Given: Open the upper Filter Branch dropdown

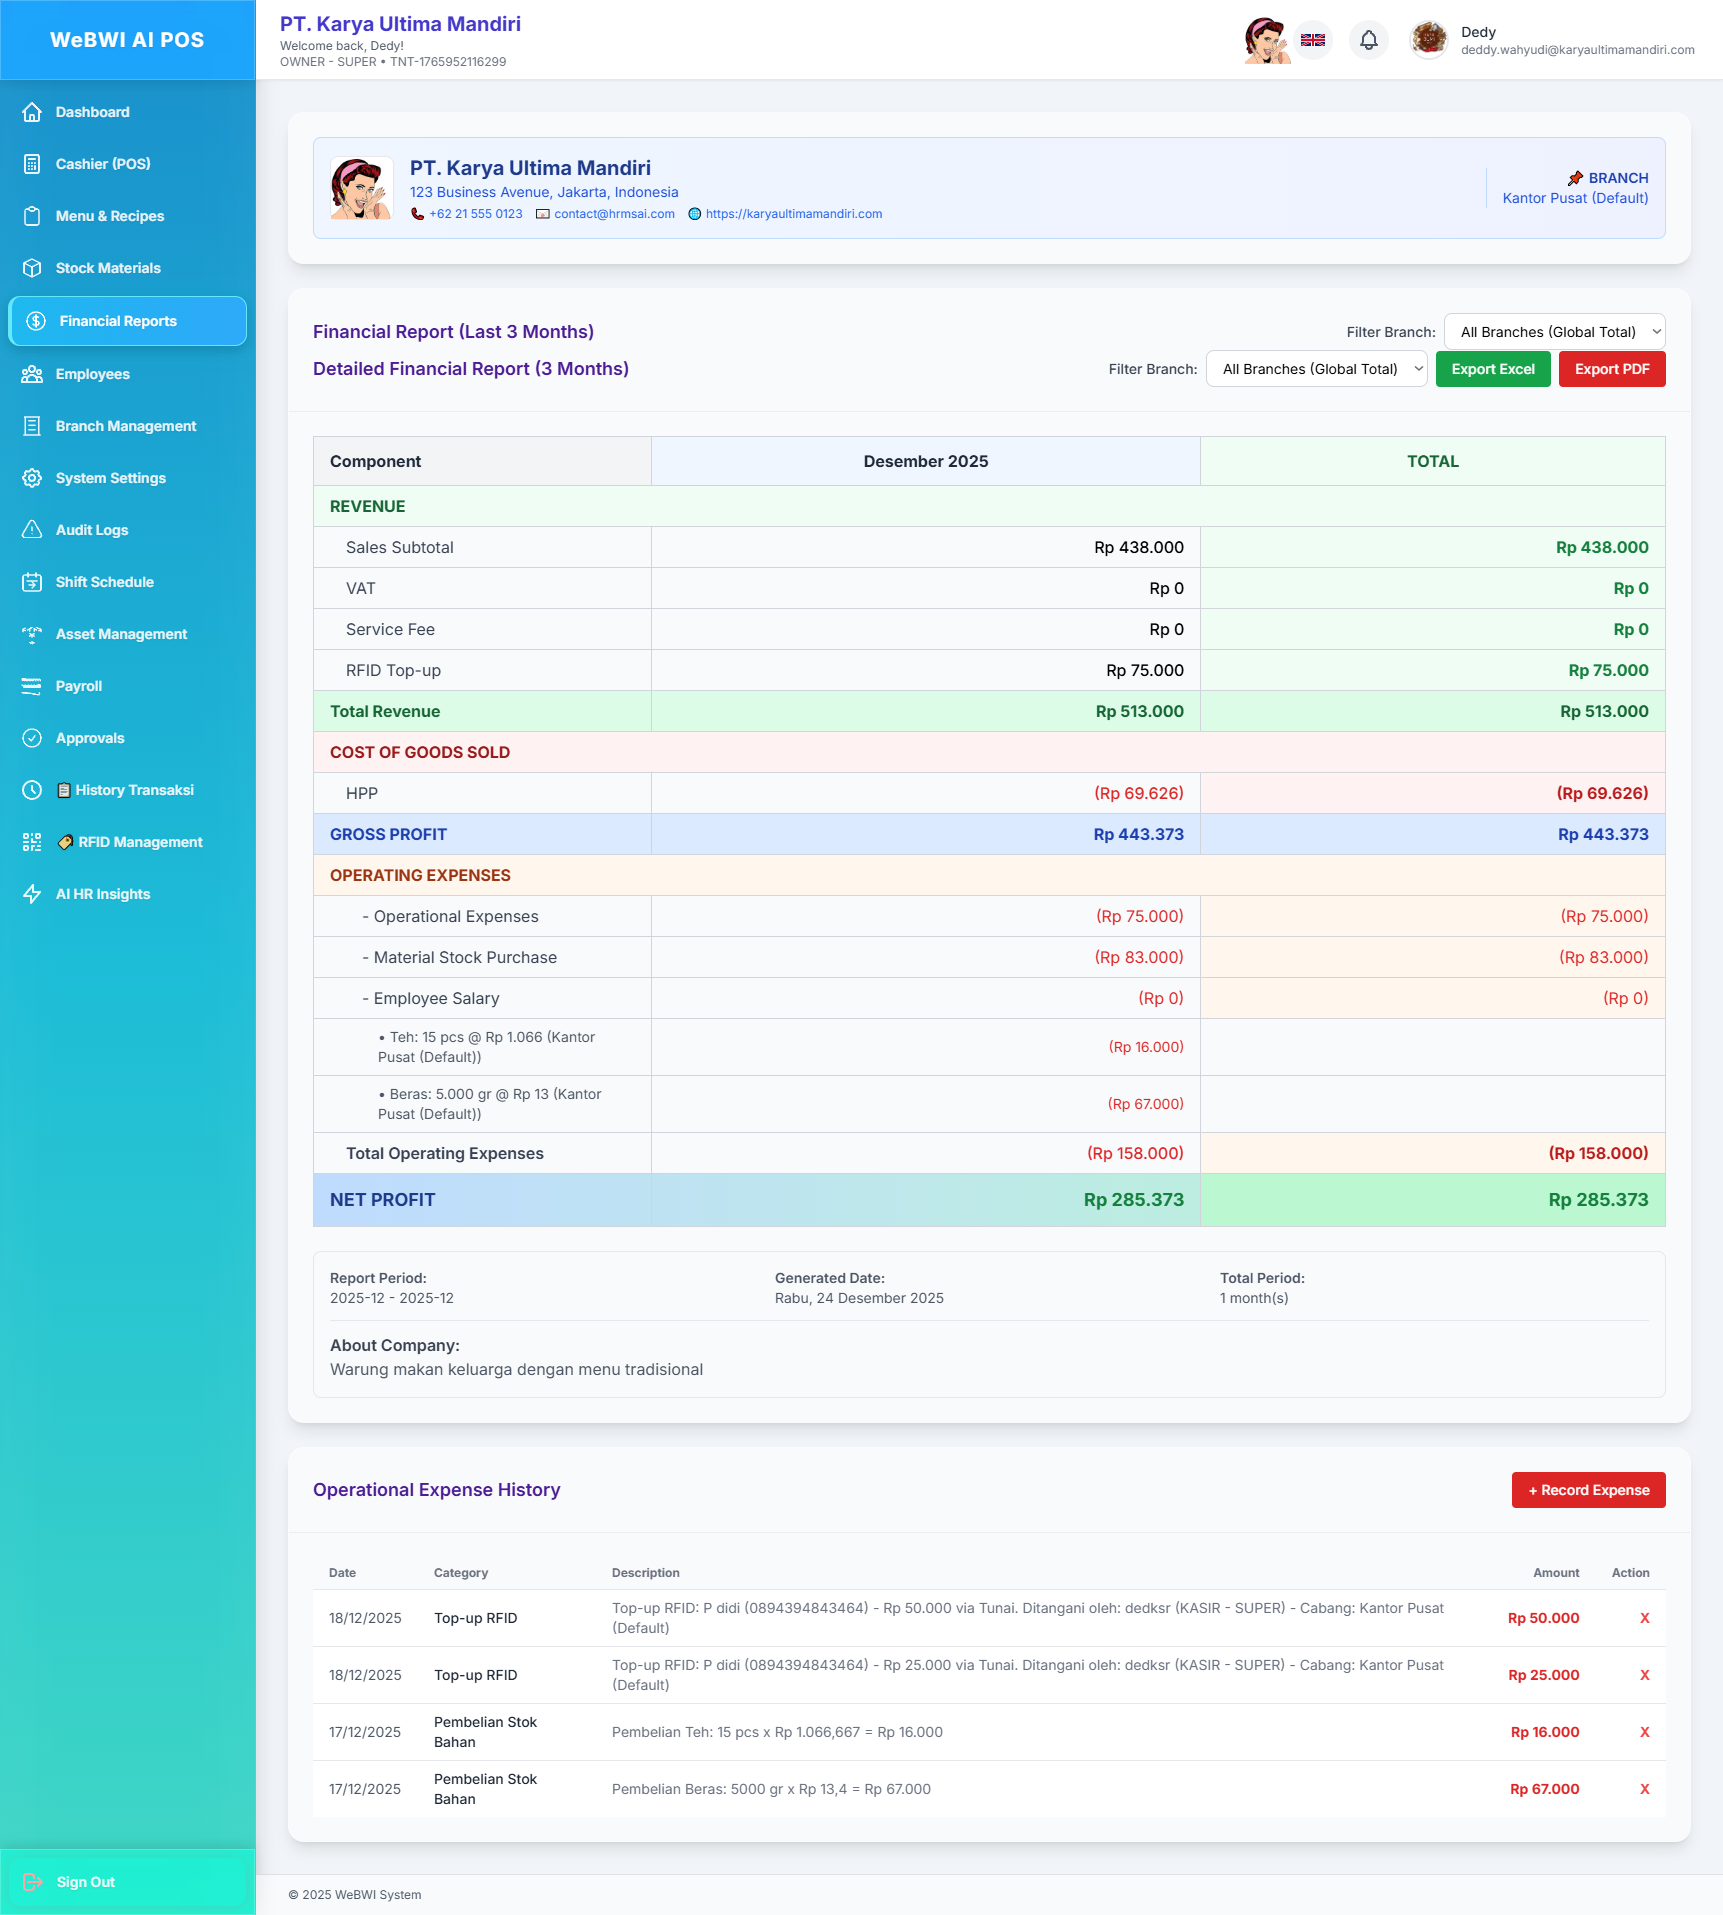Looking at the screenshot, I should click(x=1554, y=332).
